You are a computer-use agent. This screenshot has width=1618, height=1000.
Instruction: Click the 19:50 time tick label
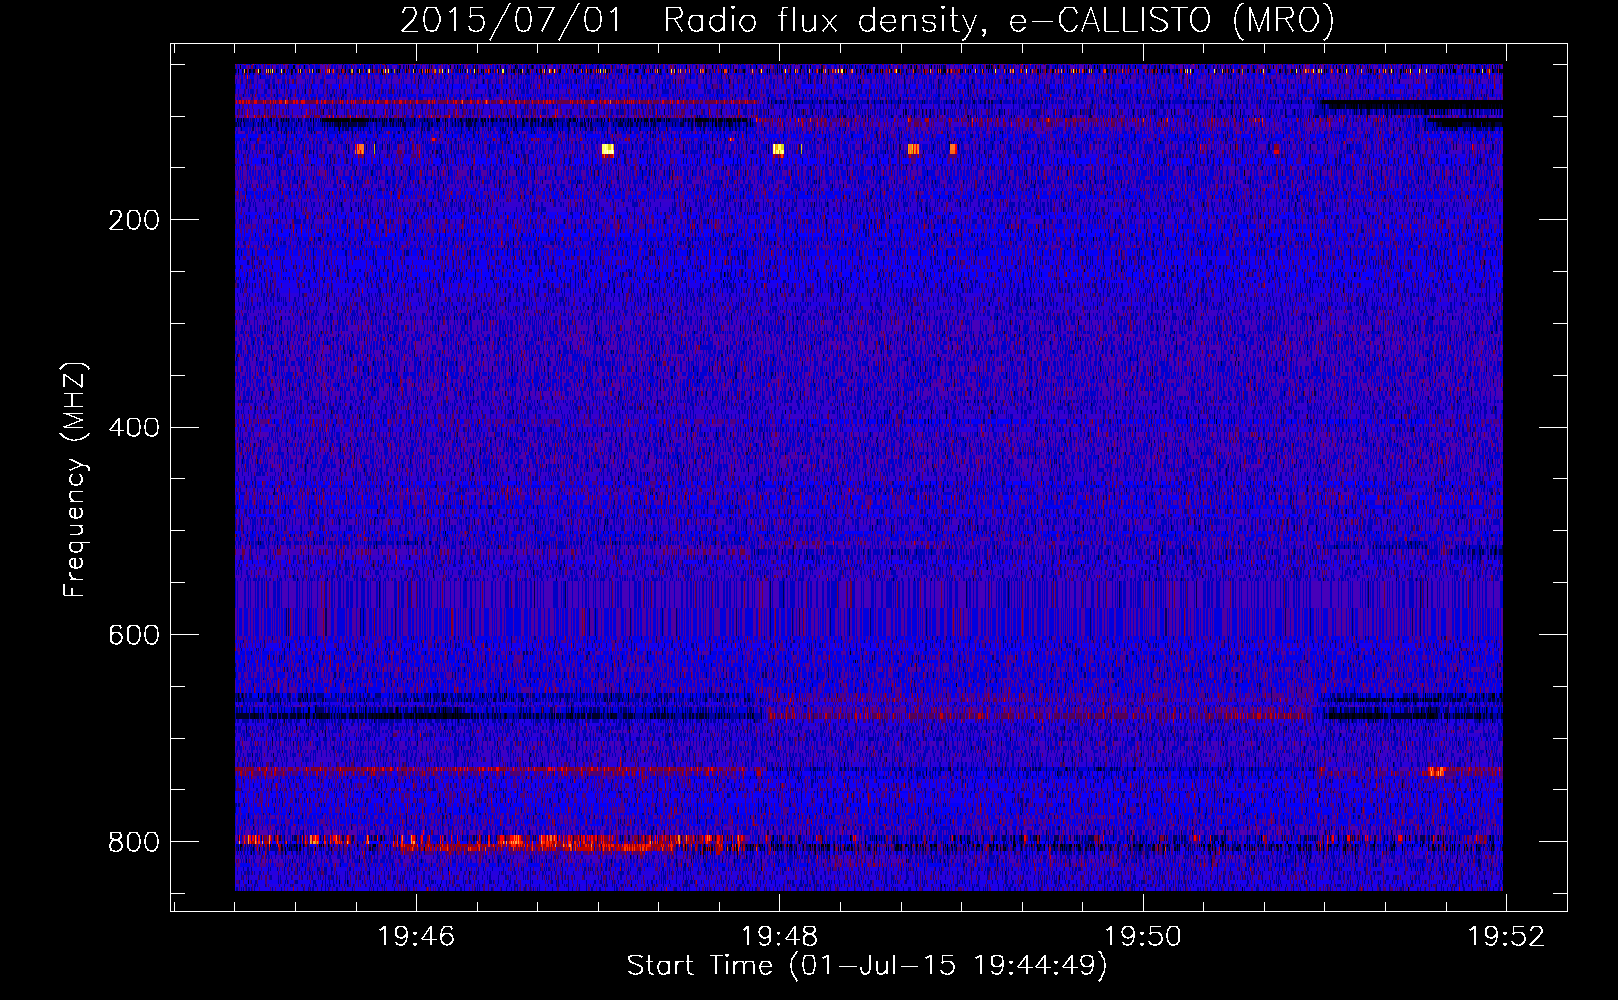[x=1143, y=936]
